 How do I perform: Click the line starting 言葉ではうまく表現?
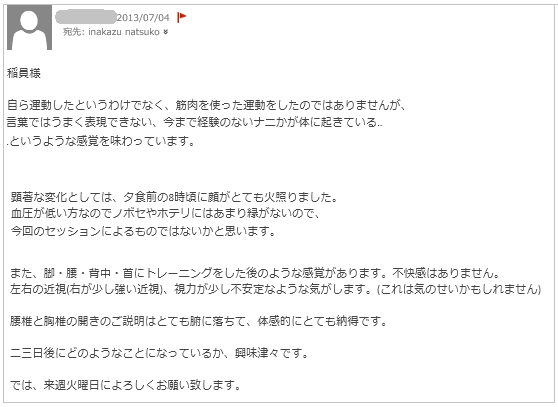195,122
